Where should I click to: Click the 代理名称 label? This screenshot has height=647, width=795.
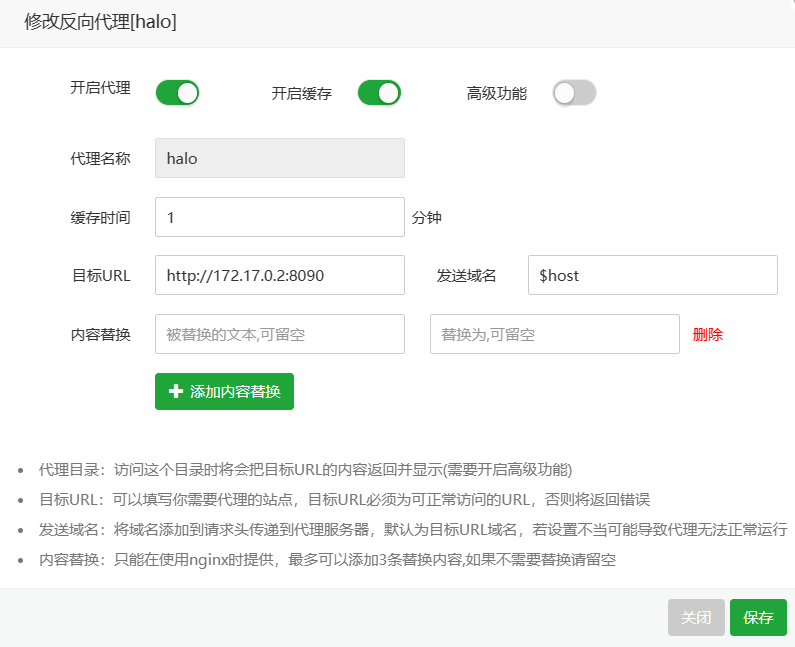(x=100, y=159)
